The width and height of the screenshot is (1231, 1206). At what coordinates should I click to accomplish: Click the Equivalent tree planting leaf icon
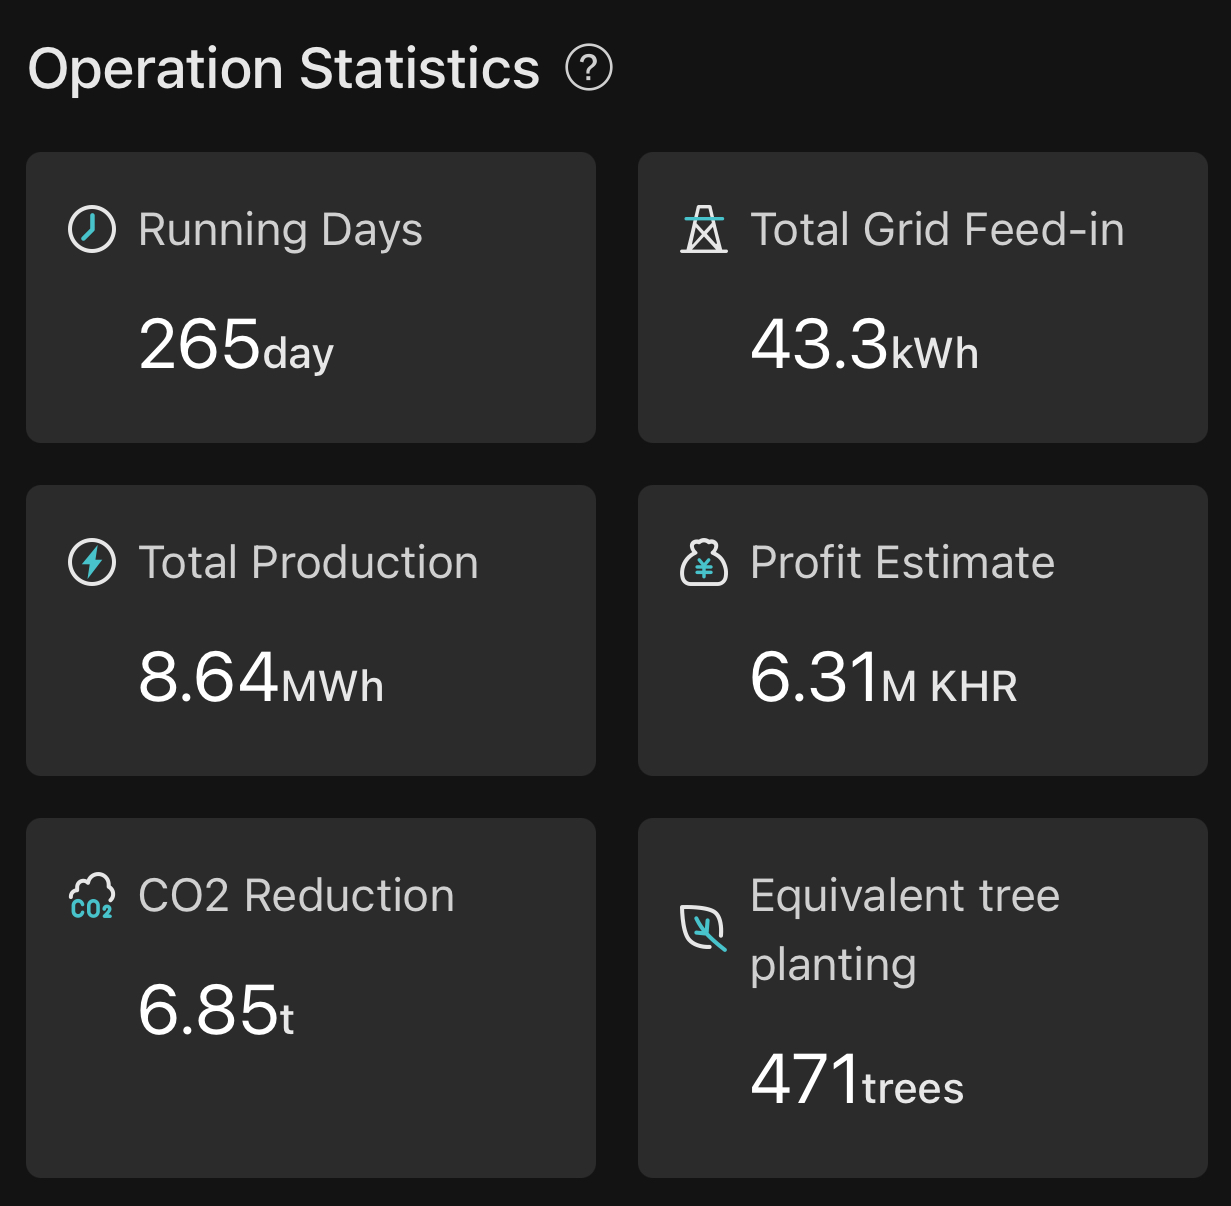704,929
